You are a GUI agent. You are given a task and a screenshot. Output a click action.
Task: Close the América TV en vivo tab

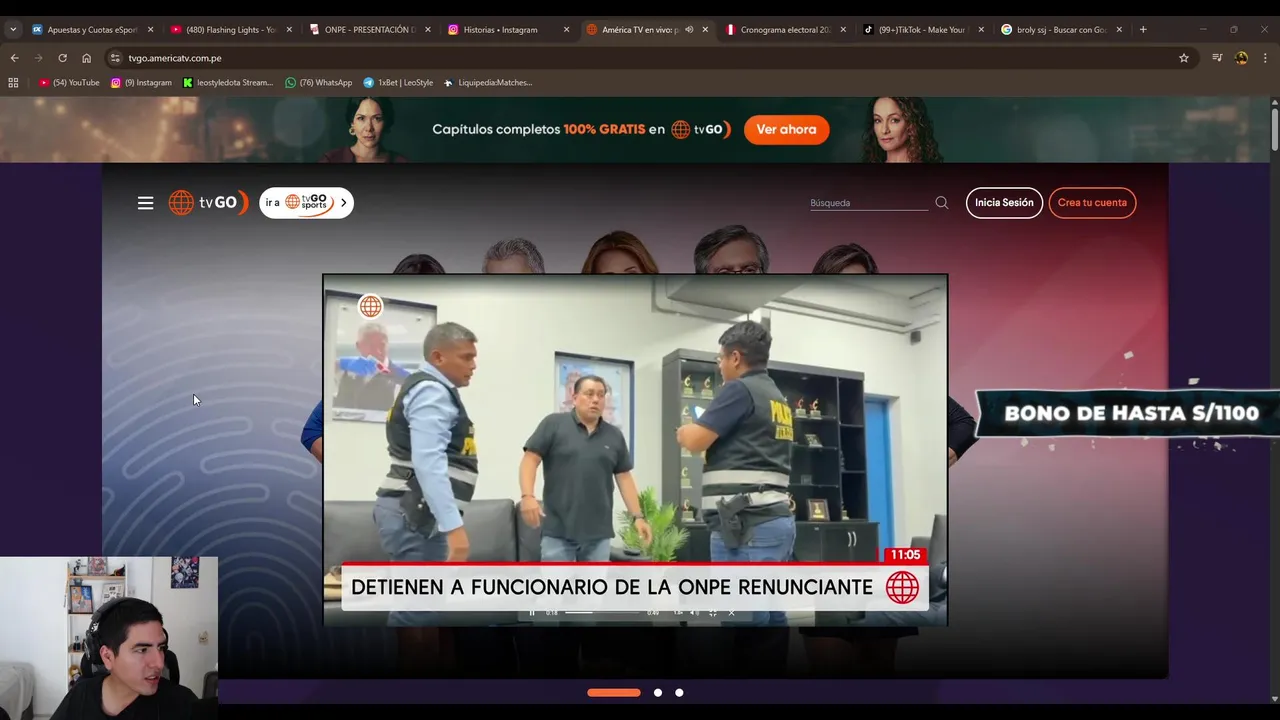click(705, 30)
